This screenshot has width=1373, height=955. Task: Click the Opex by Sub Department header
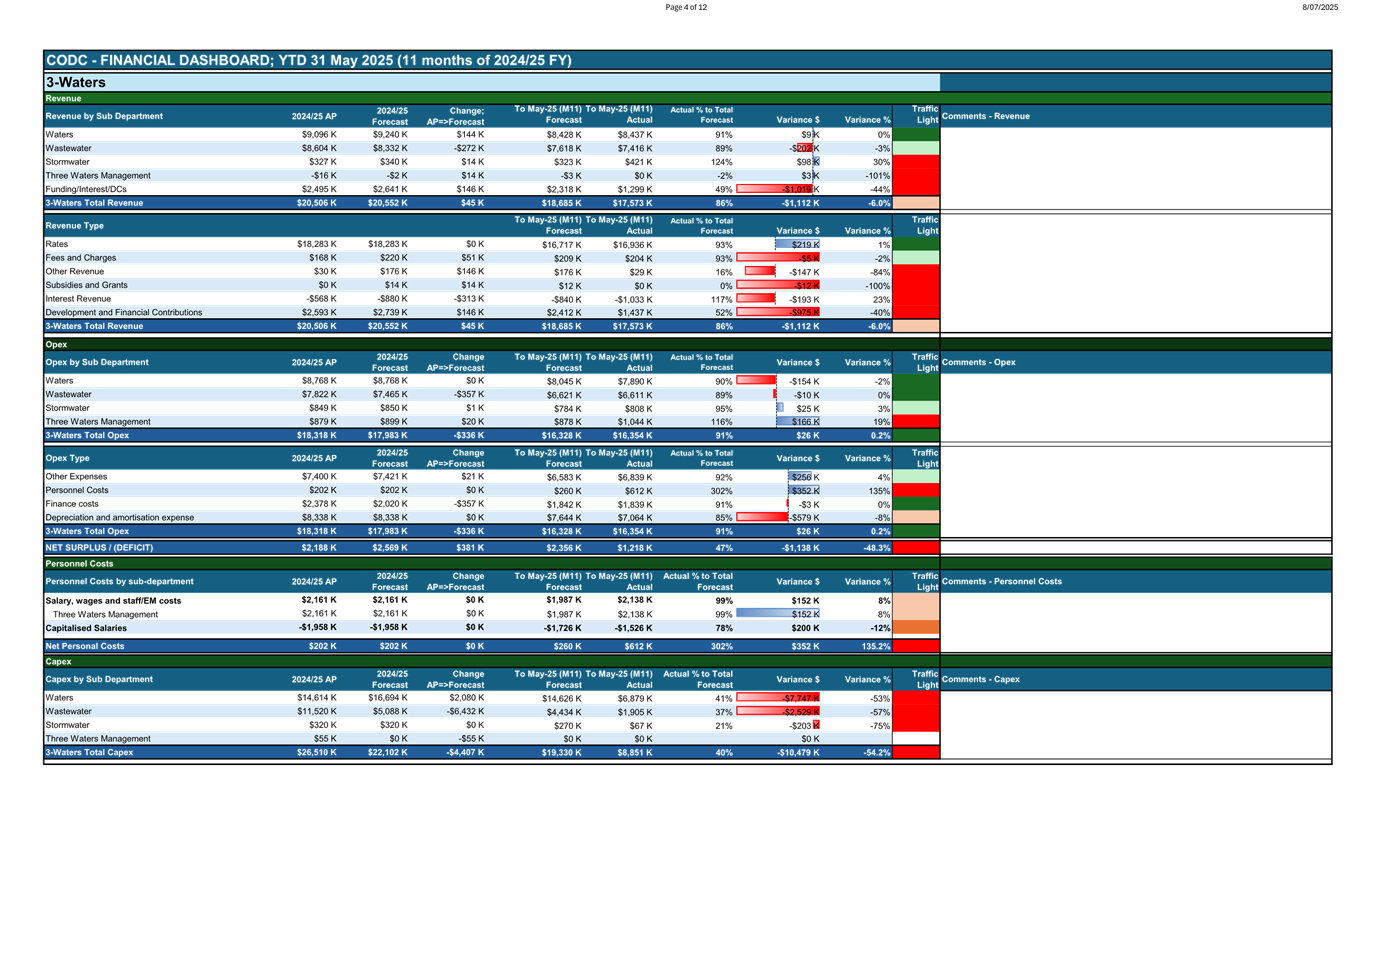tap(105, 362)
